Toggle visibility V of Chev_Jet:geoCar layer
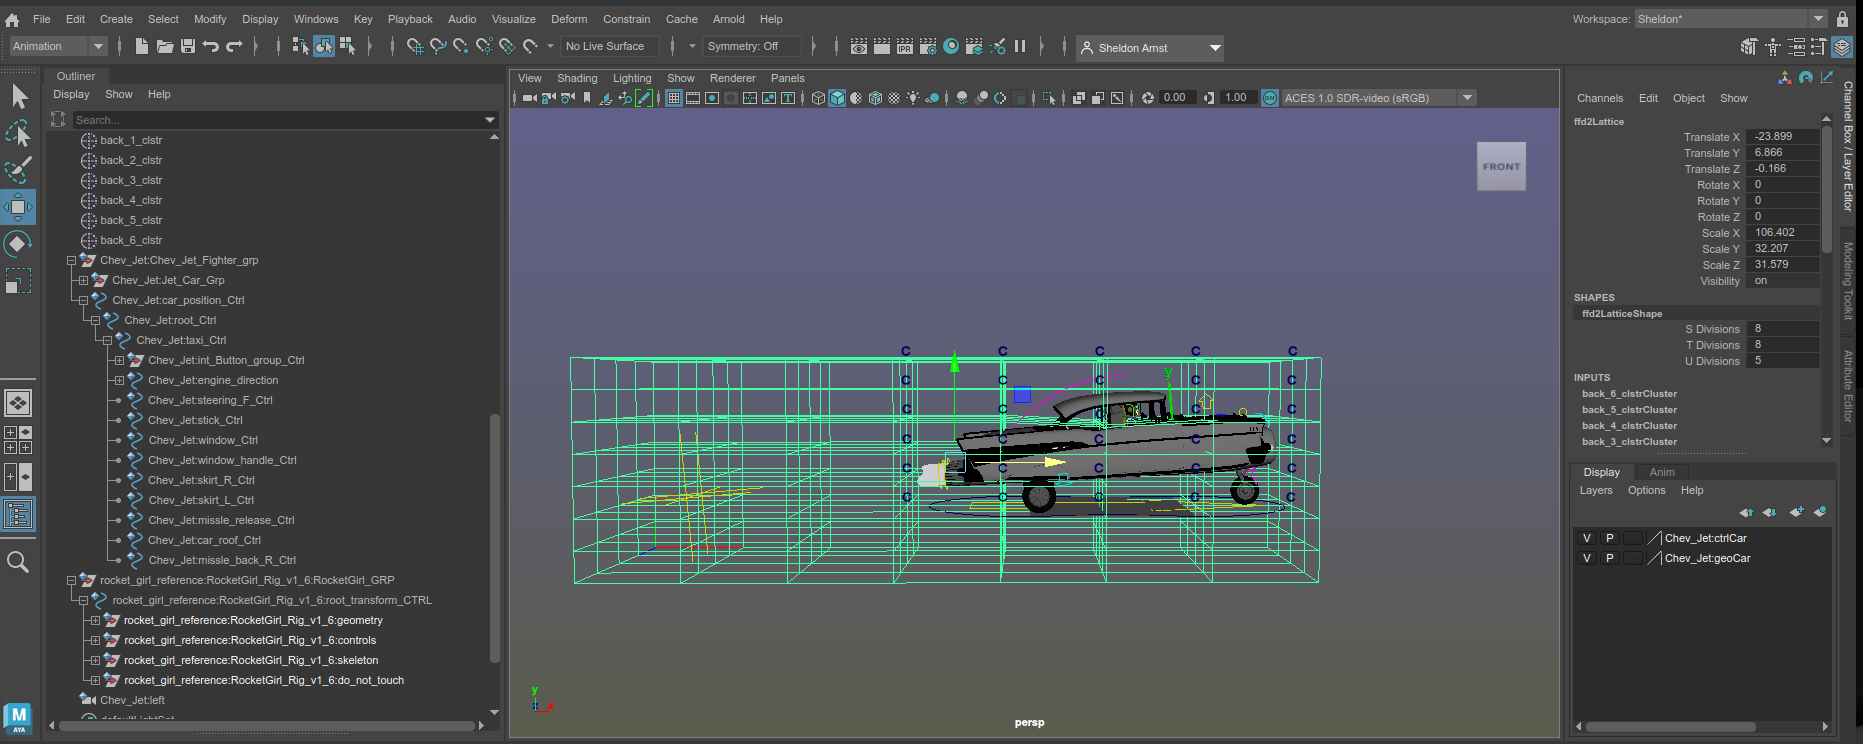The height and width of the screenshot is (744, 1863). coord(1586,558)
